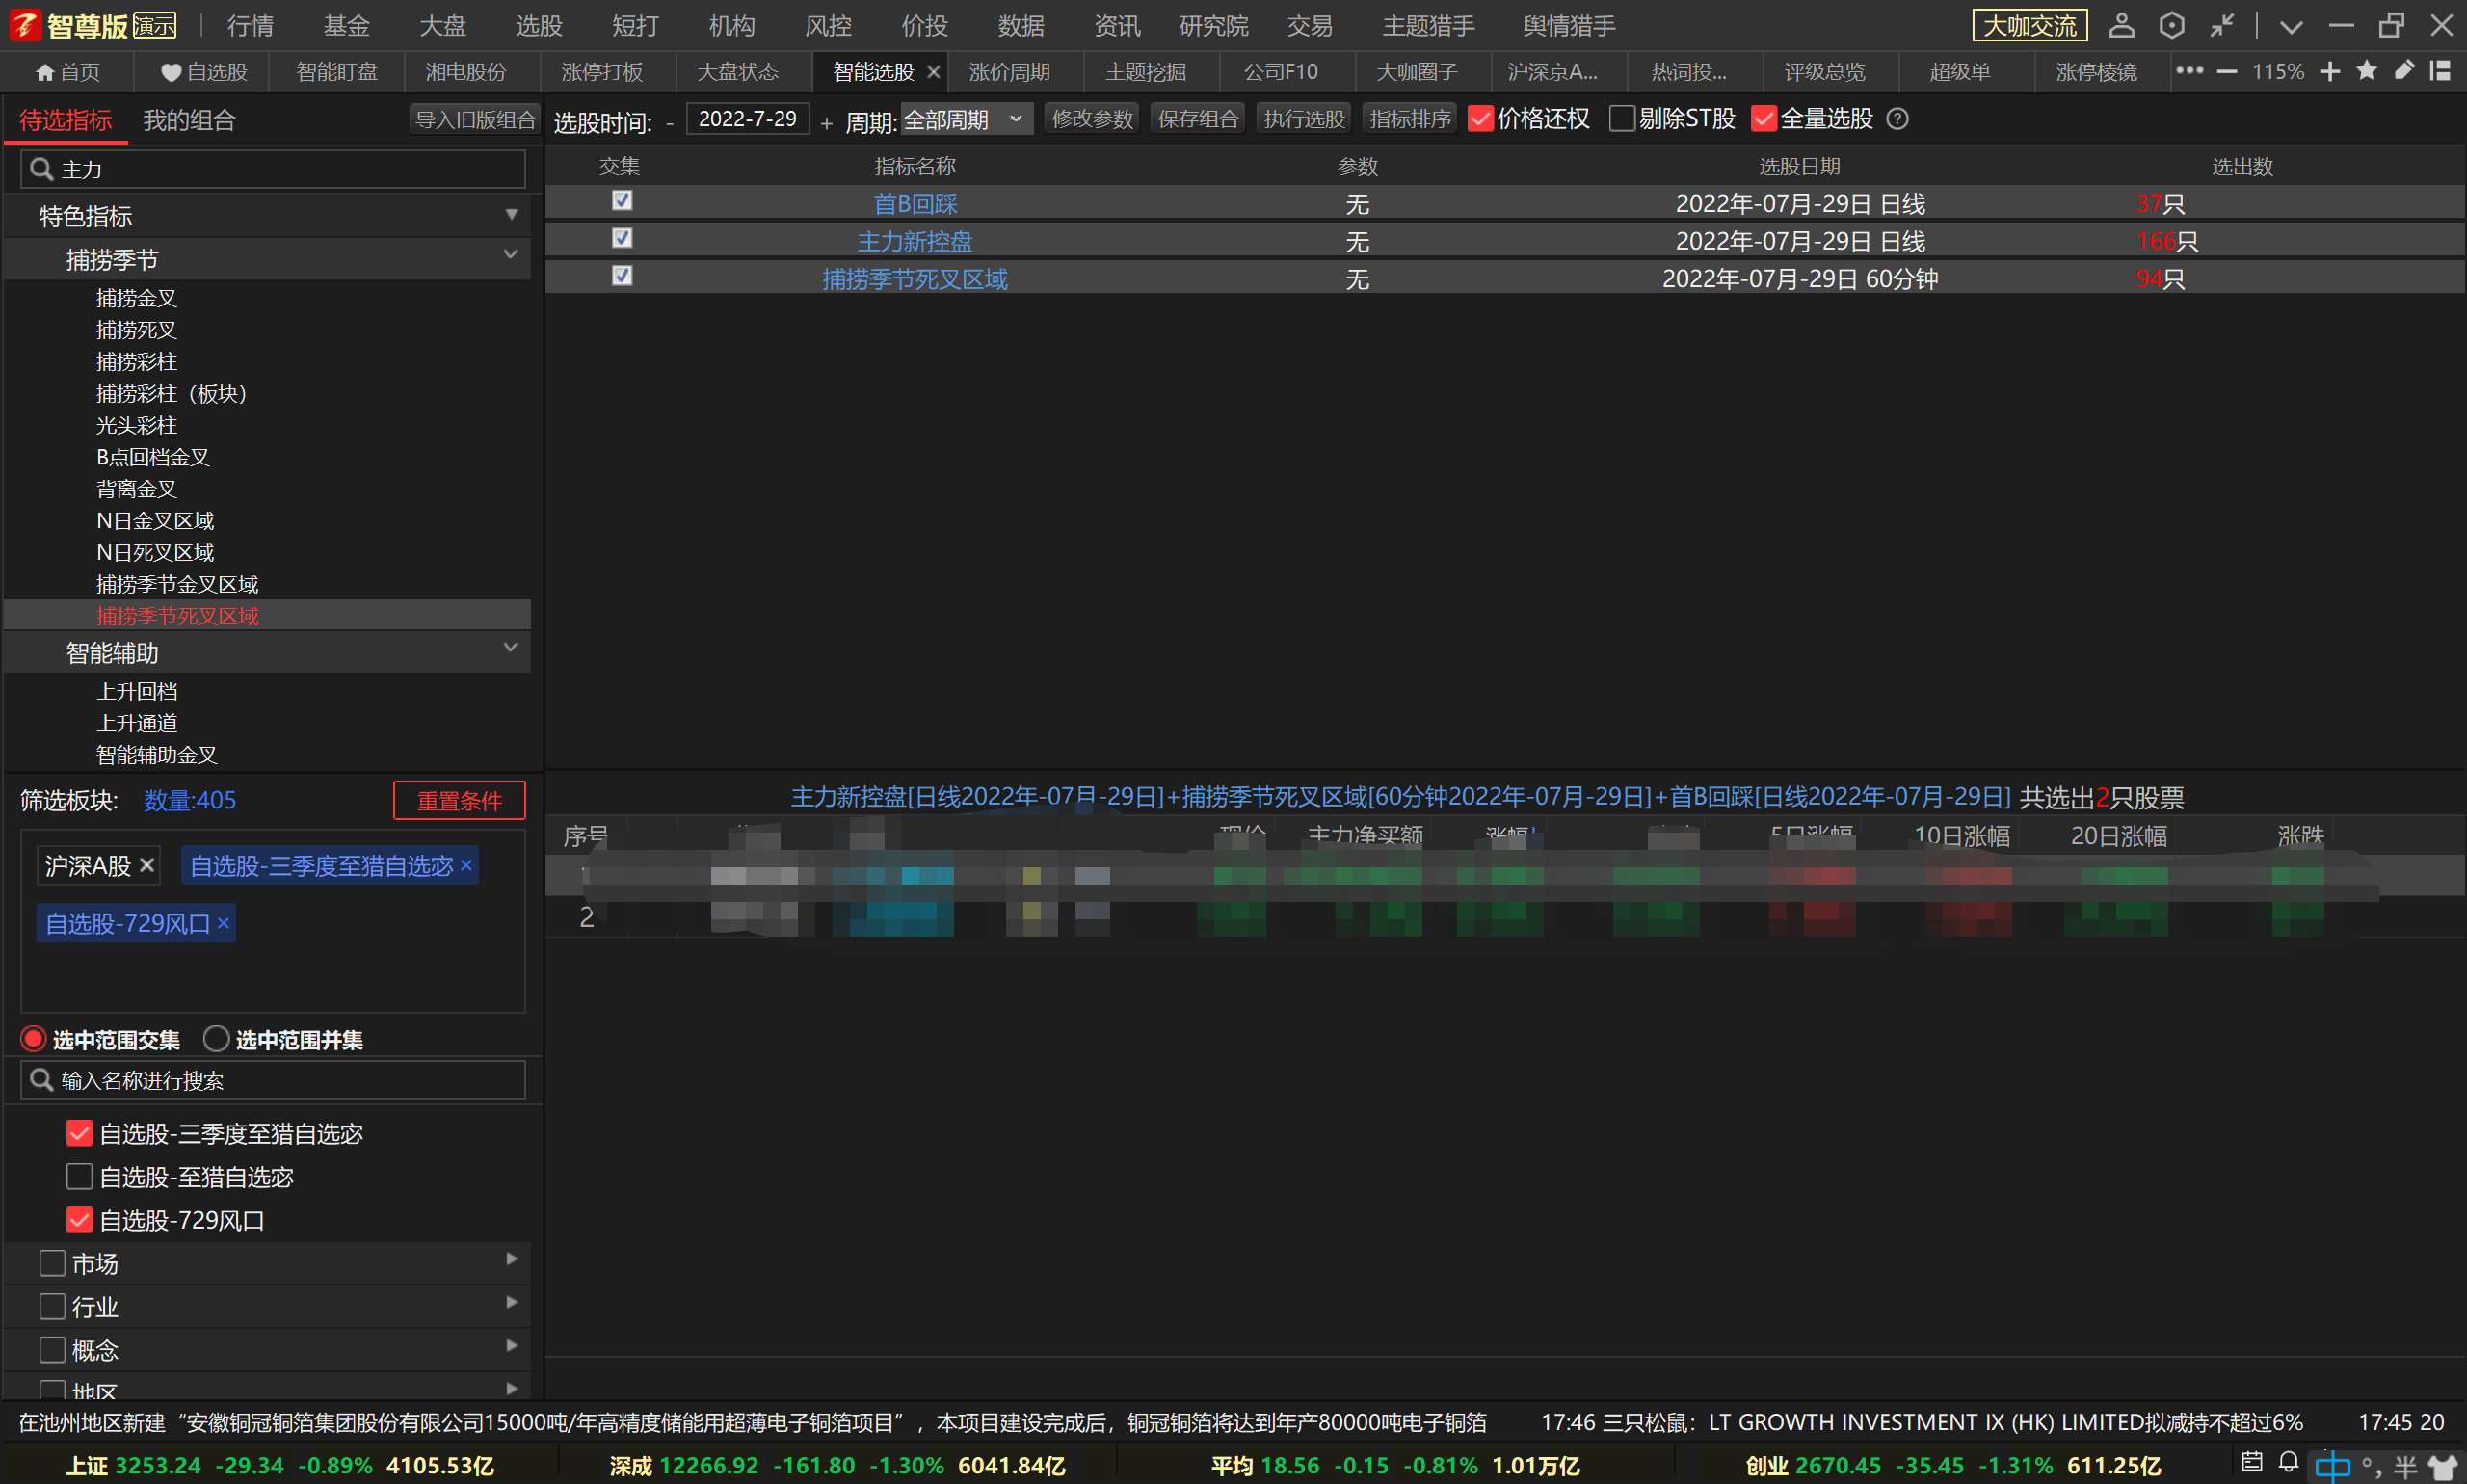Switch to 涨停打板 tab
Viewport: 2467px width, 1484px height.
click(x=602, y=72)
